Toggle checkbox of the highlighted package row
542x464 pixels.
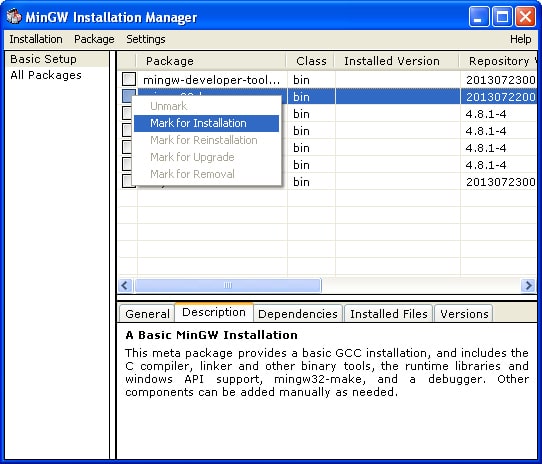(128, 96)
